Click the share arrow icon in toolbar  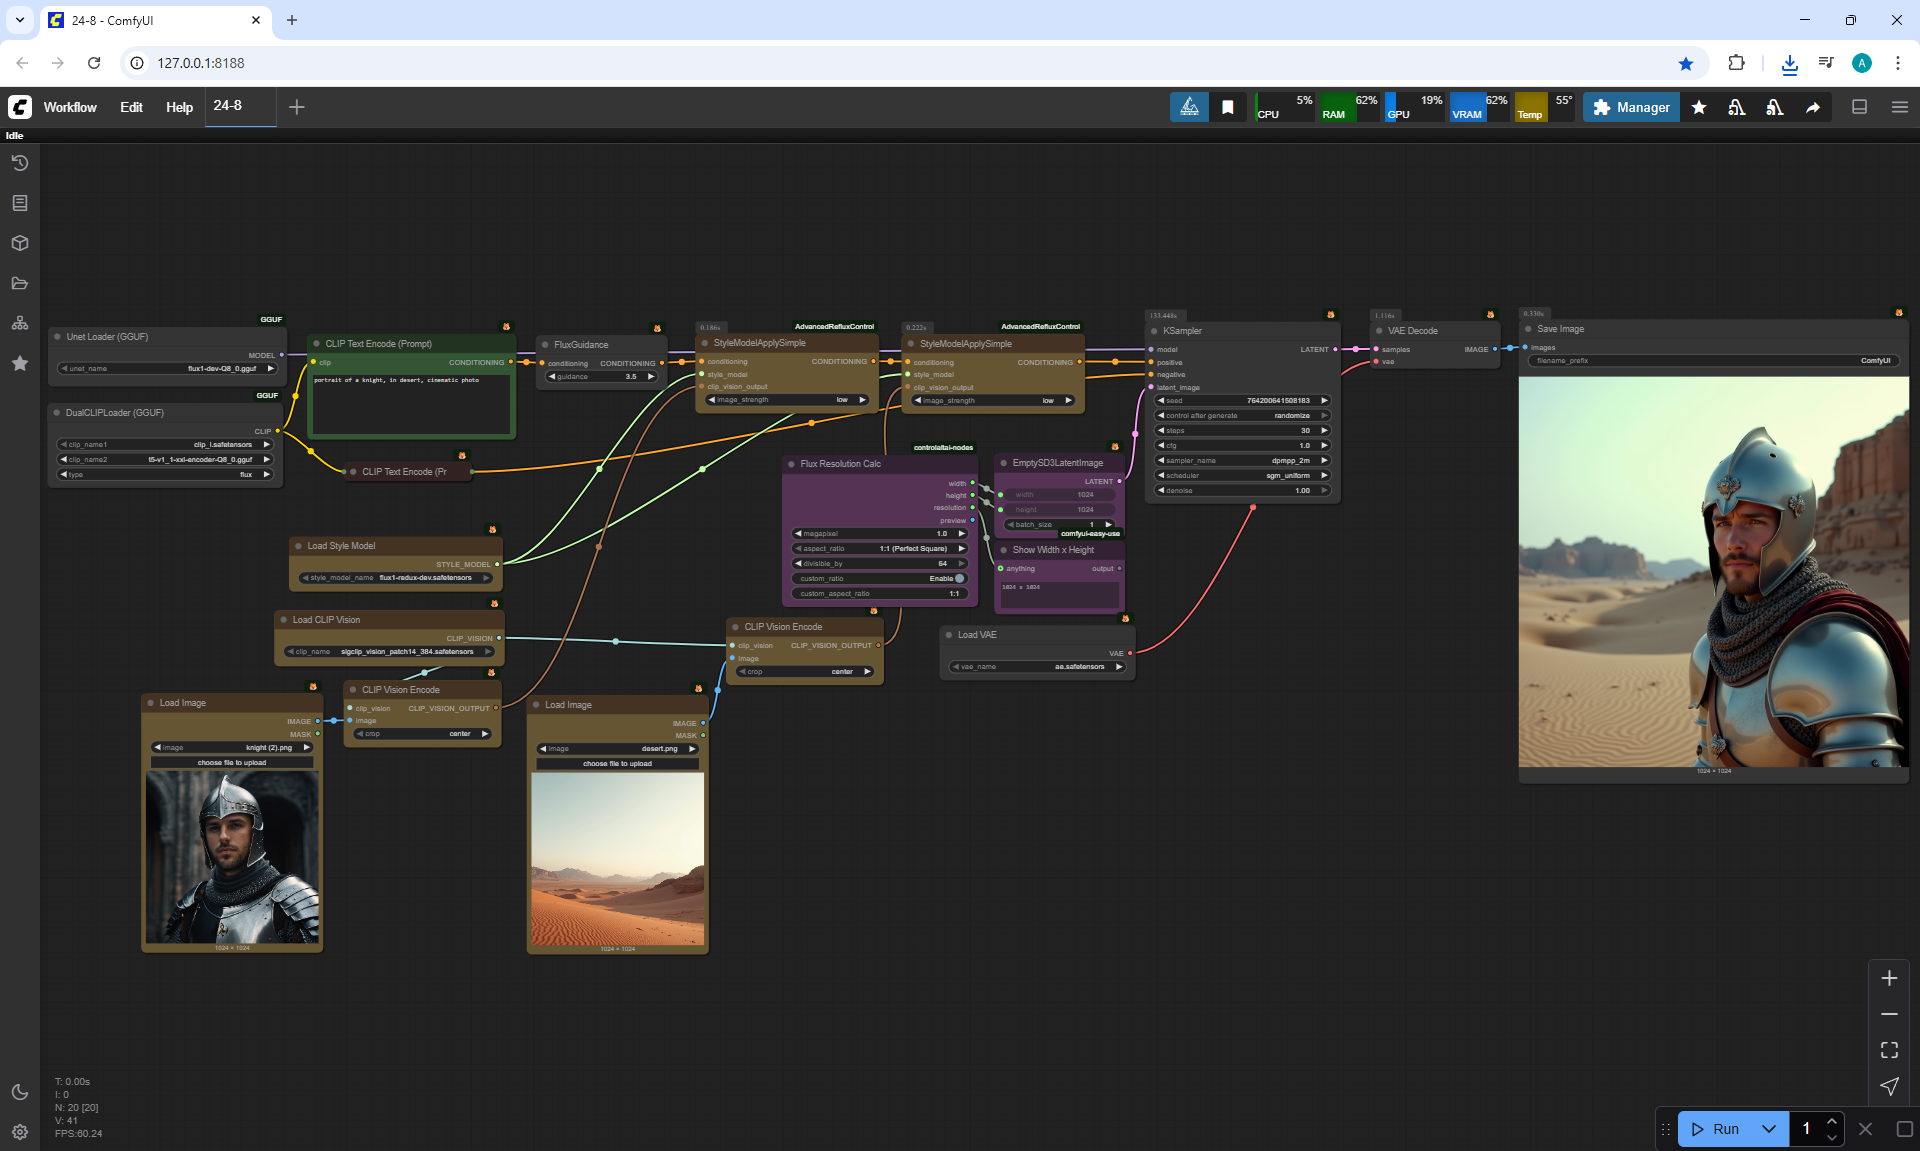tap(1812, 107)
